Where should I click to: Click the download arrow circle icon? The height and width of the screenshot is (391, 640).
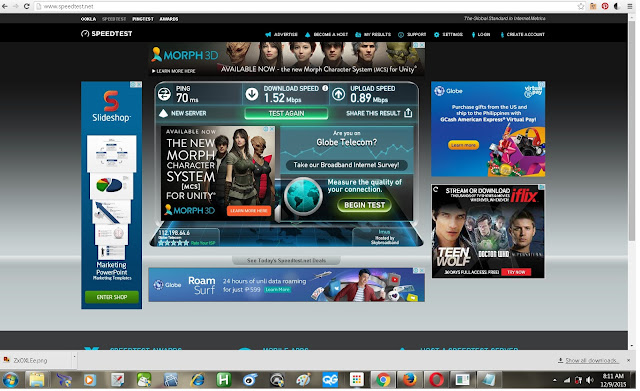[252, 94]
